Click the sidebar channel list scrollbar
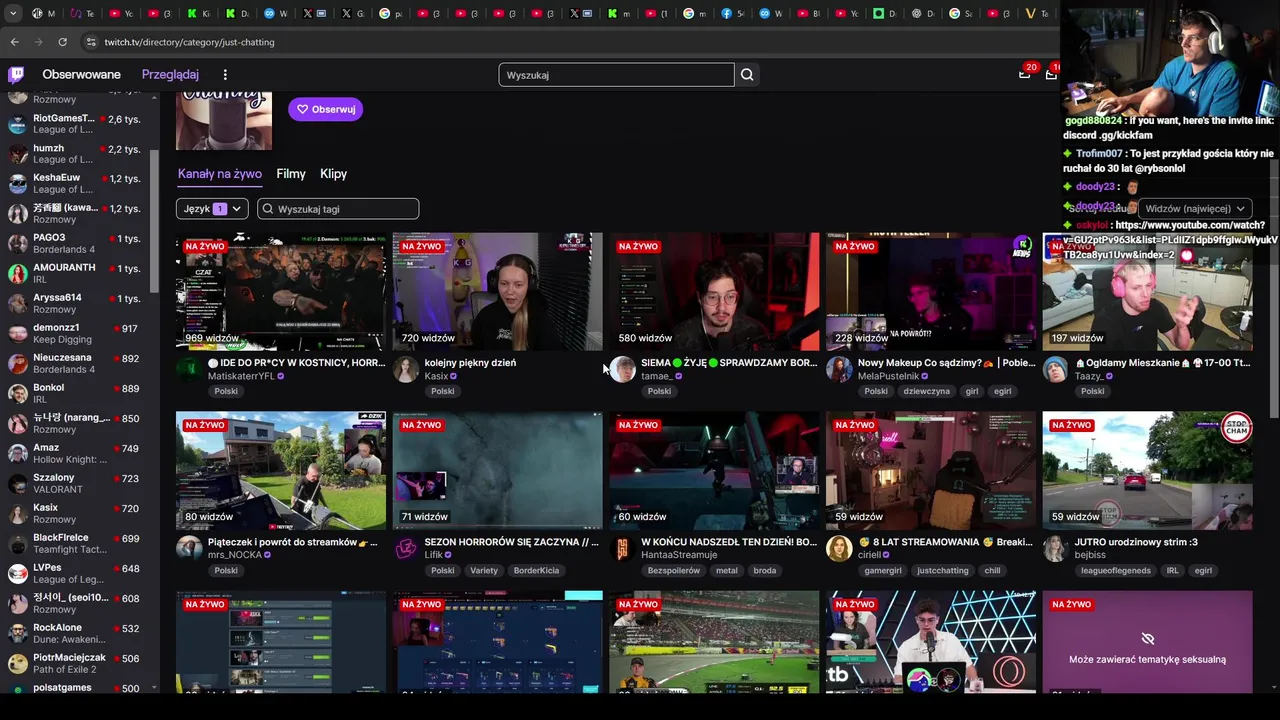1280x720 pixels. coord(154,221)
